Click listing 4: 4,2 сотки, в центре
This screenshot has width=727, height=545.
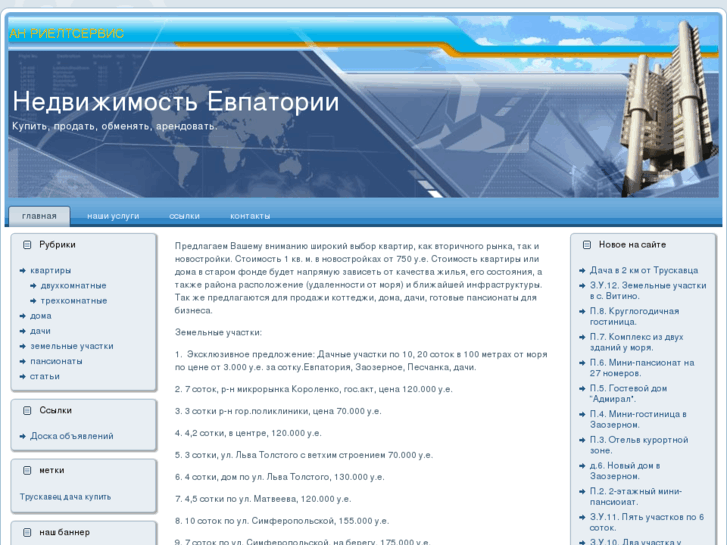(248, 433)
